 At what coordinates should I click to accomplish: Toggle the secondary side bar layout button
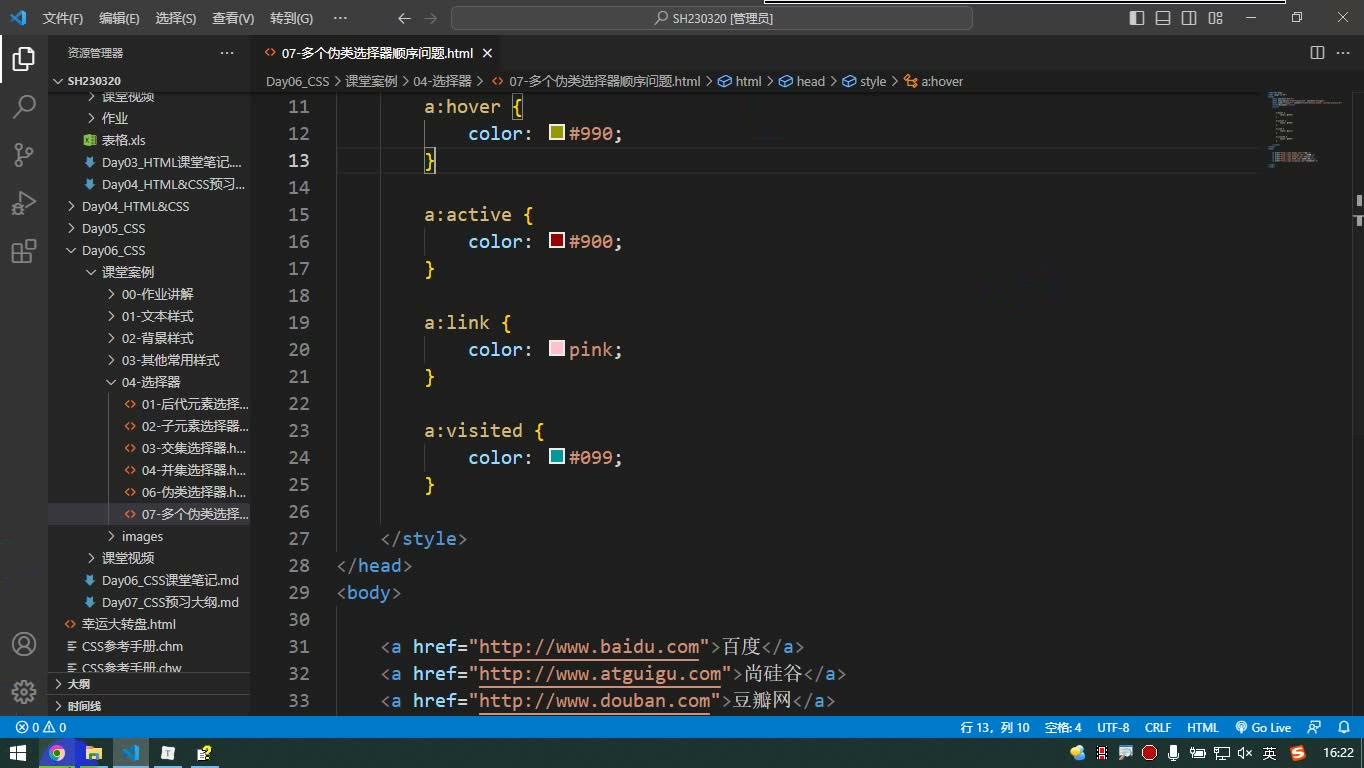(x=1189, y=18)
